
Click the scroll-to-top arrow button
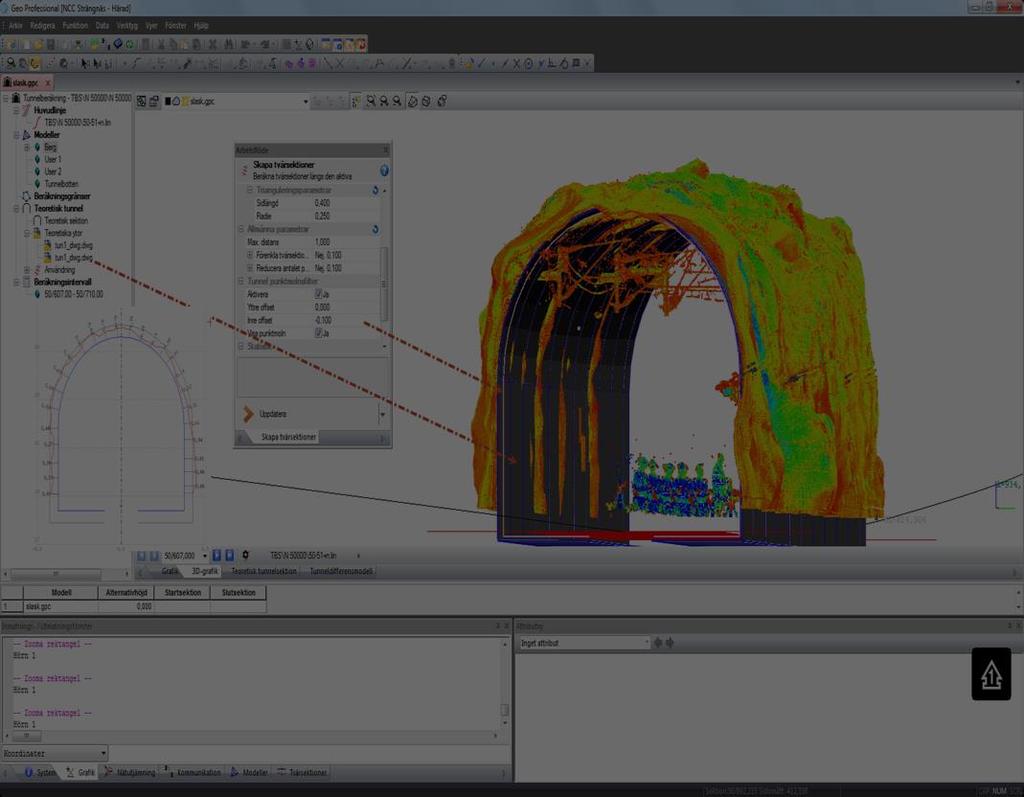[991, 674]
